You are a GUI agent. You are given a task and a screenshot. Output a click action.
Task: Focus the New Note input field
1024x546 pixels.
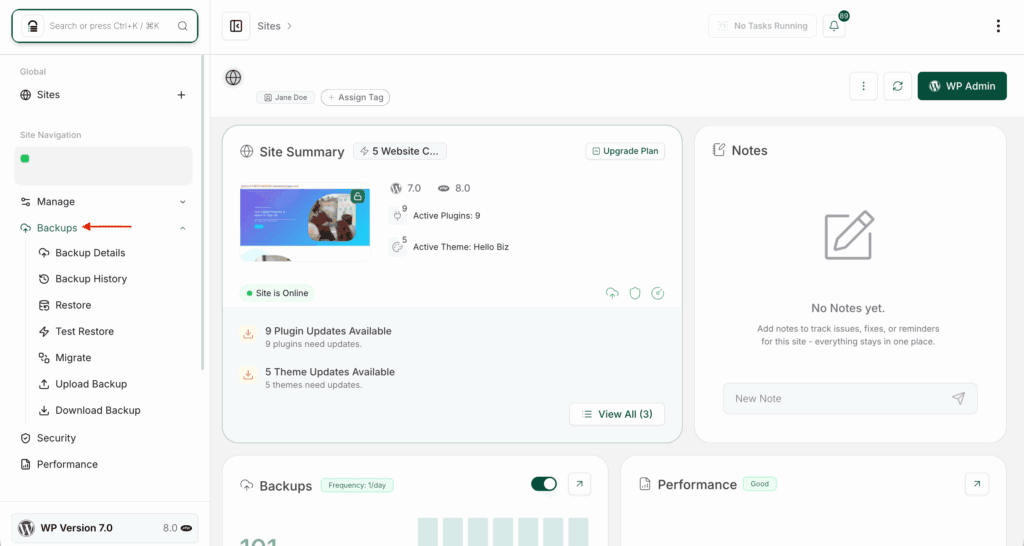pos(850,398)
